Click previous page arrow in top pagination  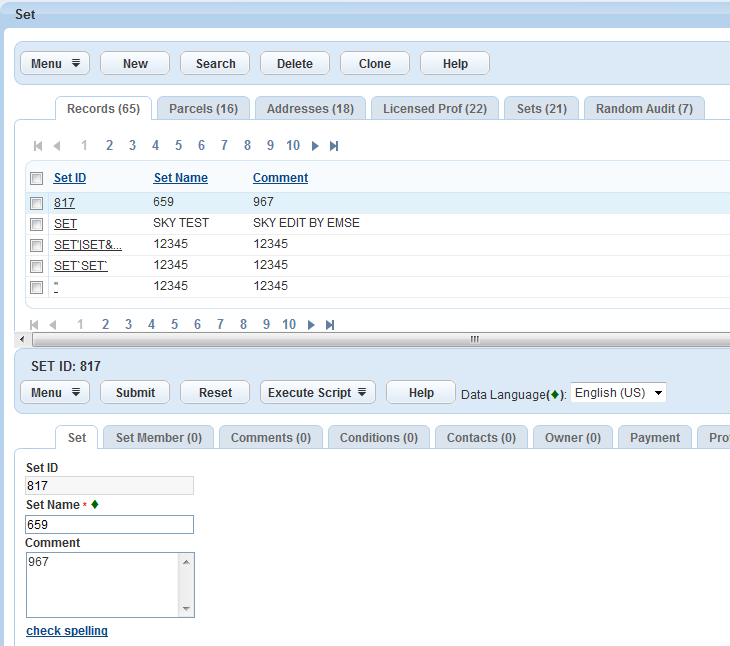coord(57,146)
